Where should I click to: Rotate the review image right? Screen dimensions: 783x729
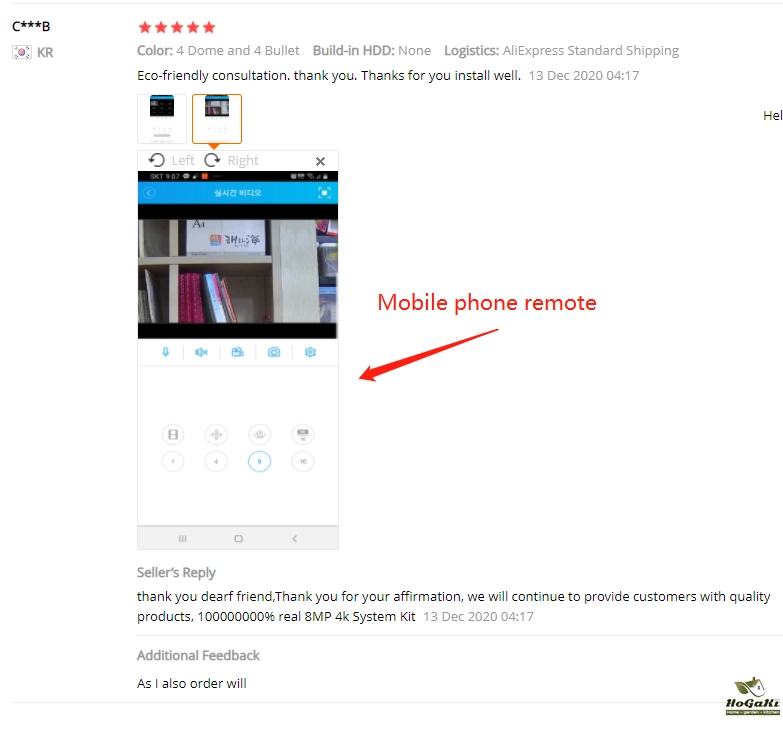(x=231, y=160)
